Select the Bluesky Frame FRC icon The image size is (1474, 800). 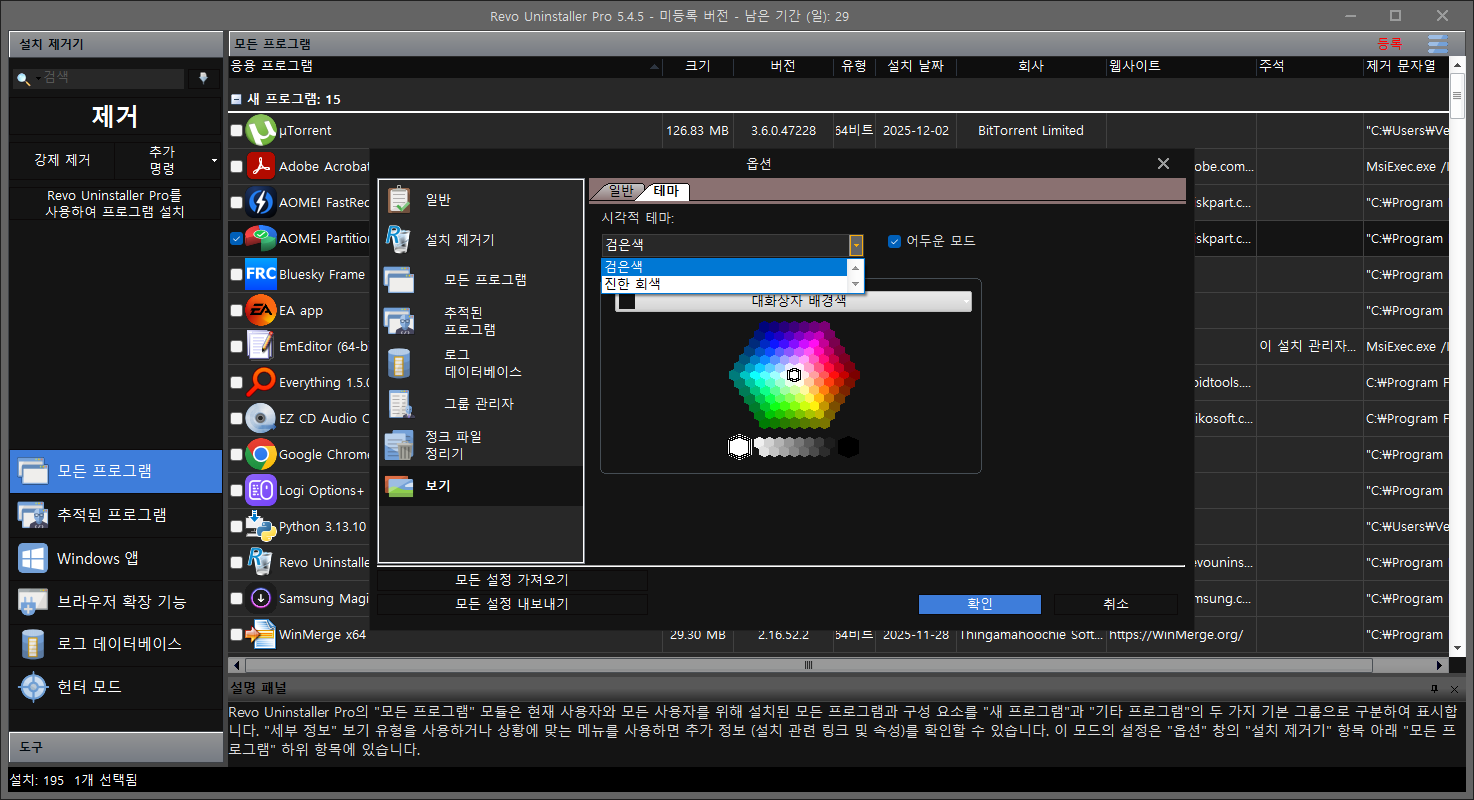click(261, 274)
